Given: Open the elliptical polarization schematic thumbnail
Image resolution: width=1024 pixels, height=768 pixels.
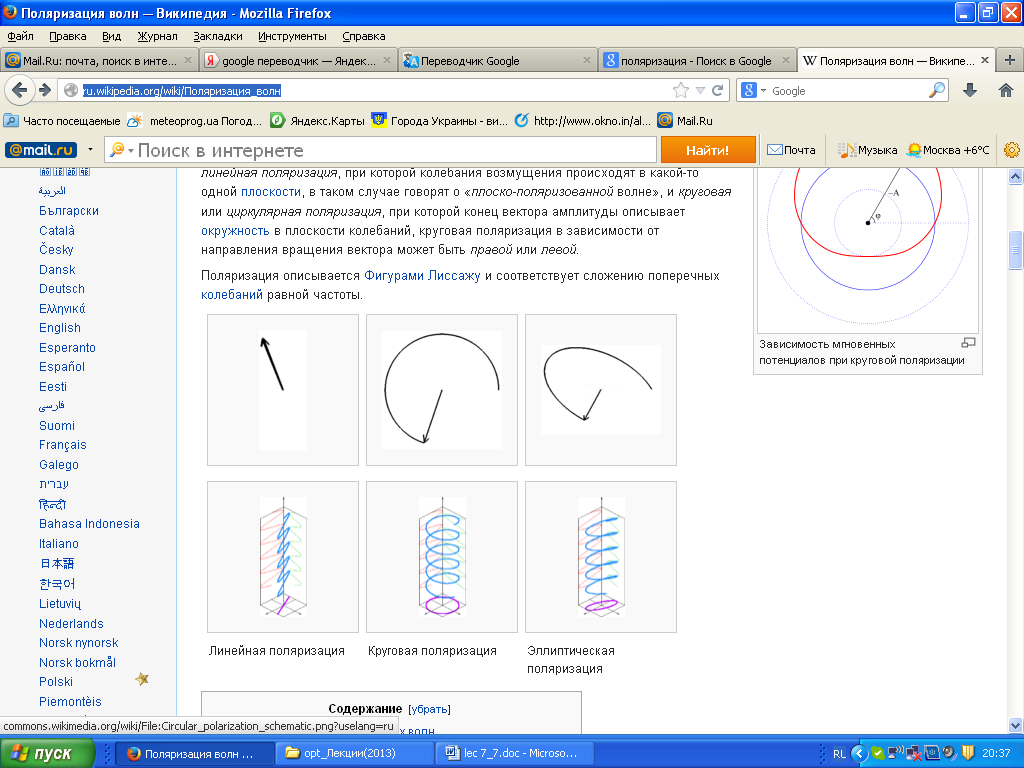Looking at the screenshot, I should pyautogui.click(x=601, y=390).
